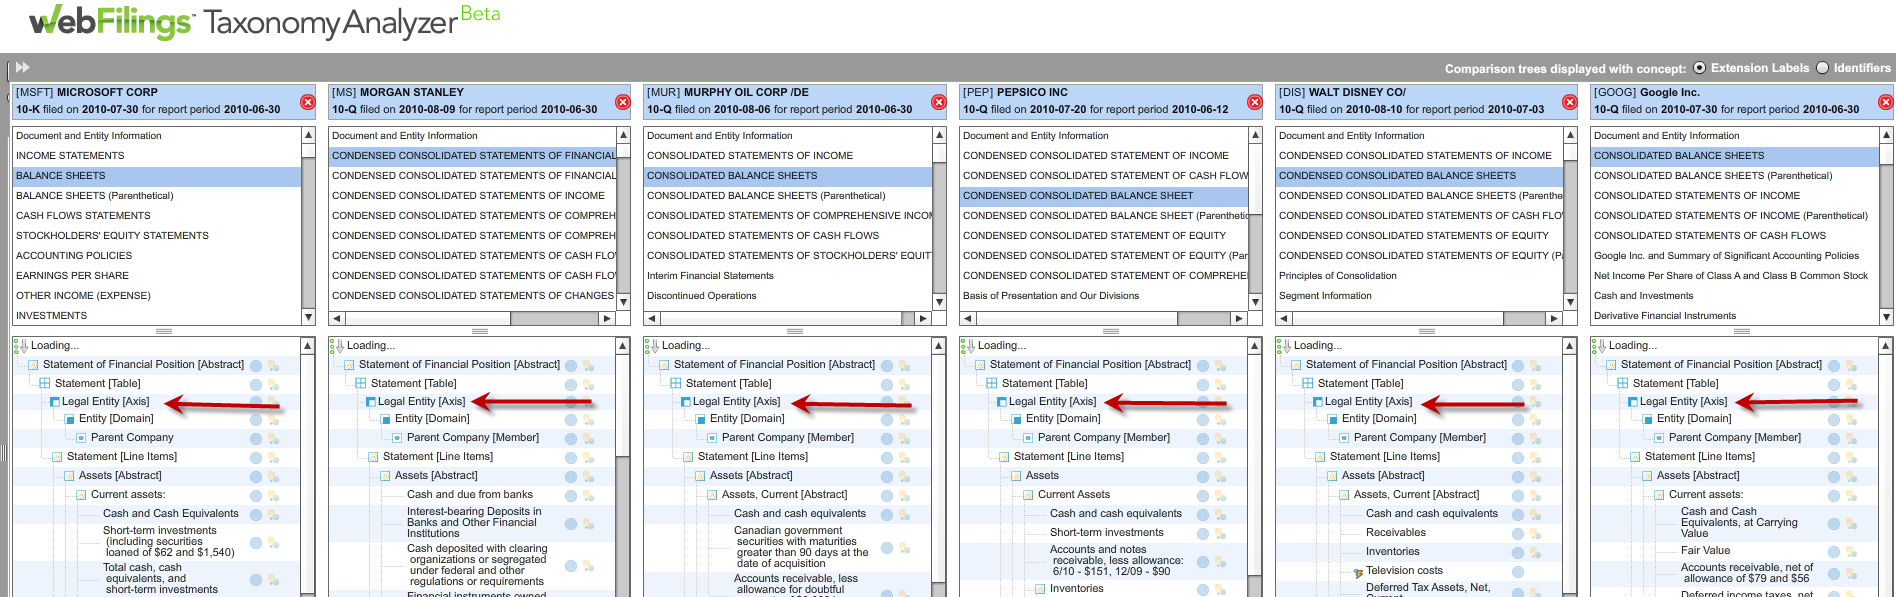Click tag icon in Murphy Oil's Cash and cash equivalents row
1896x597 pixels.
point(904,515)
